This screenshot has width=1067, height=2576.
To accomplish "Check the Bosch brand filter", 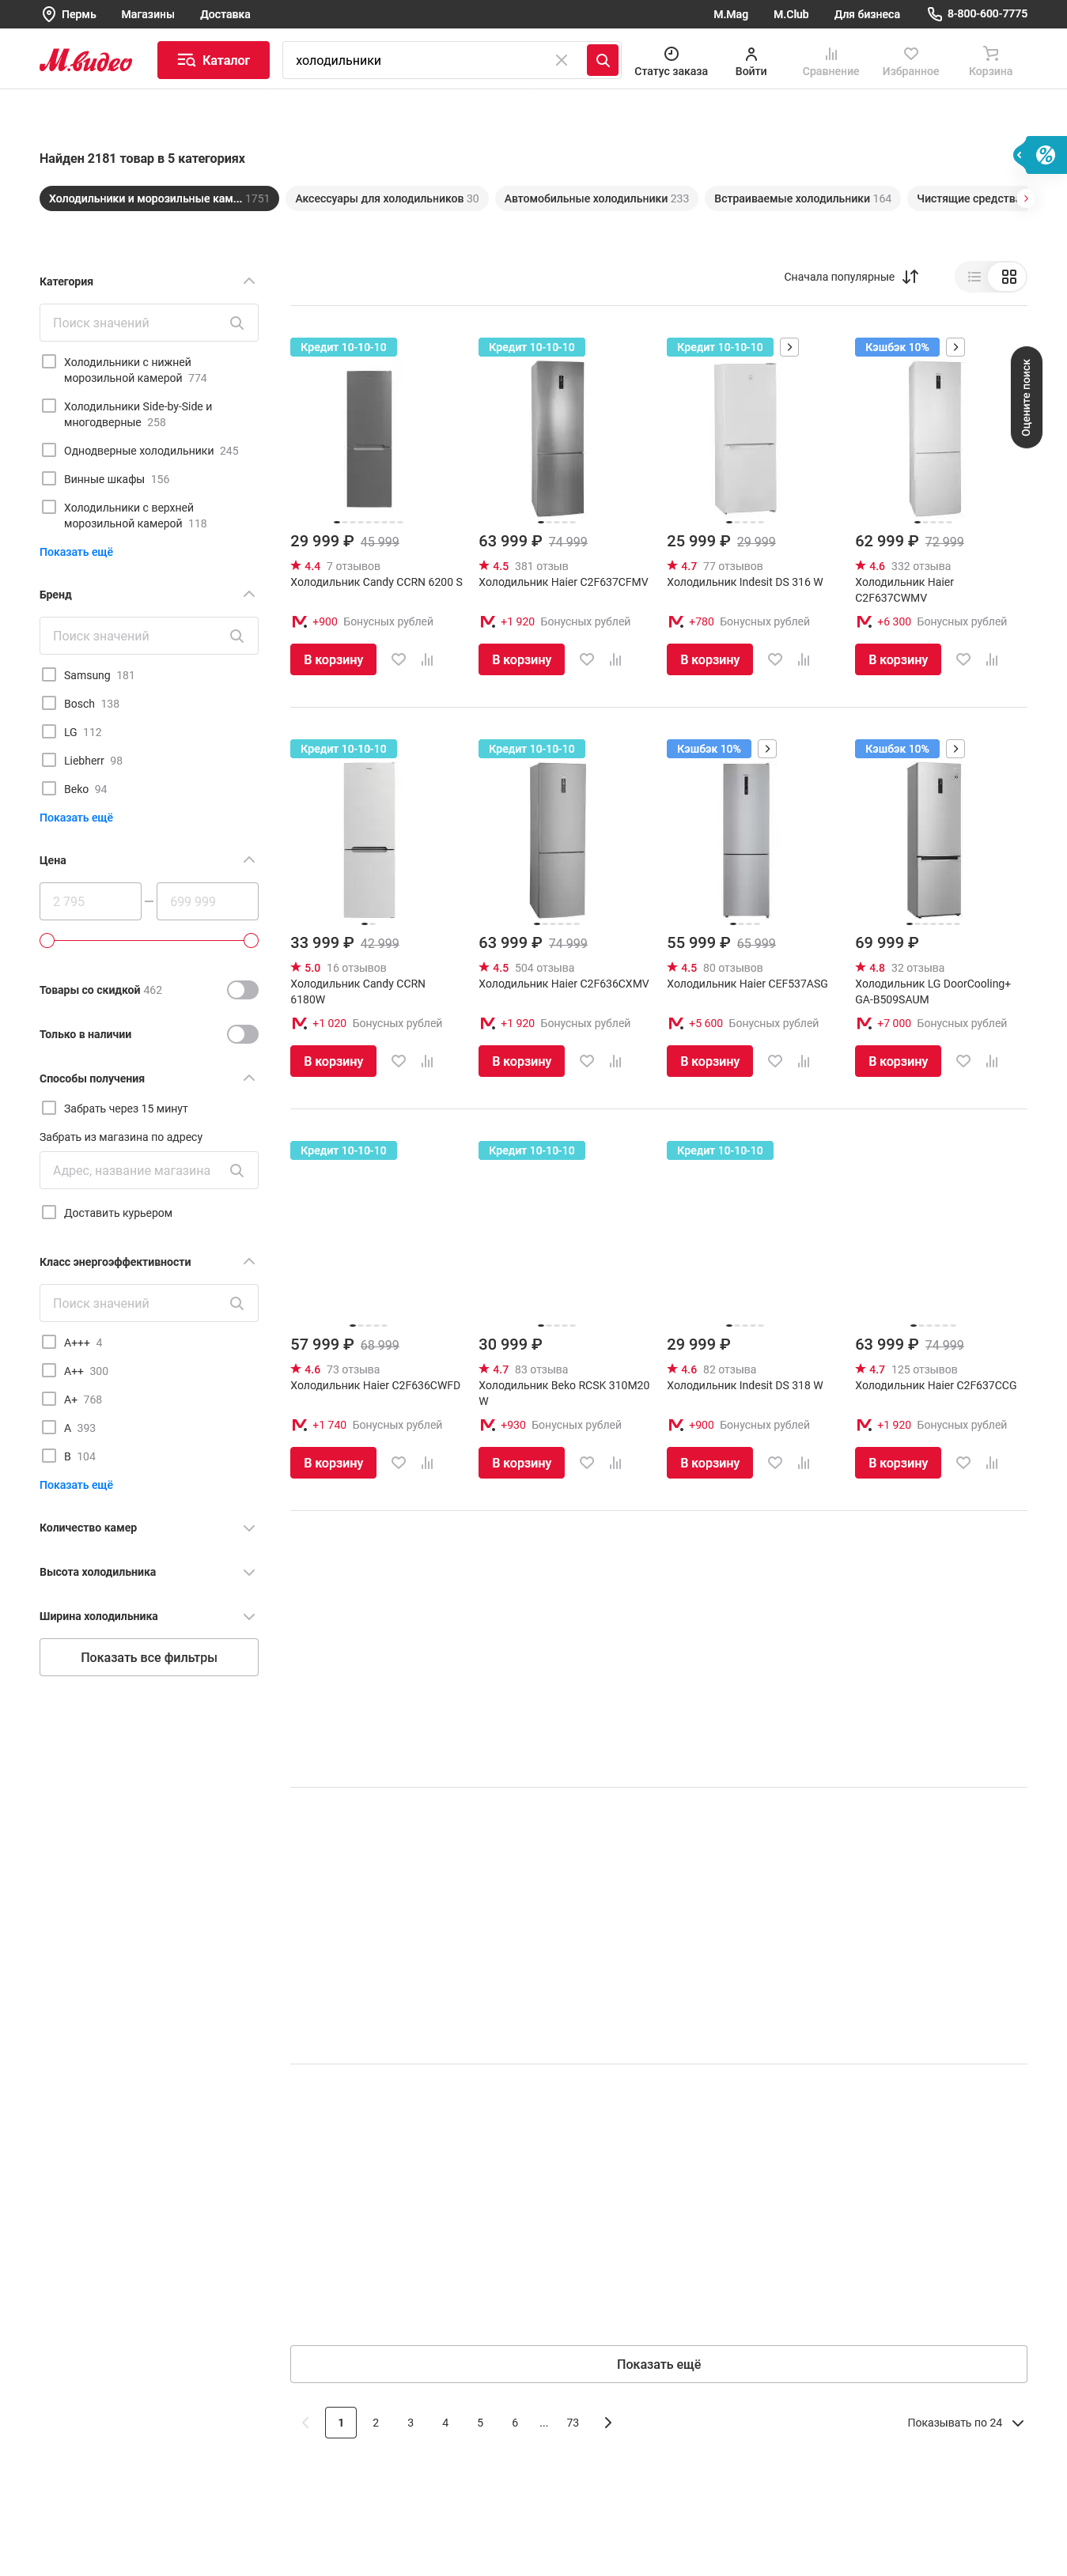I will pos(49,703).
